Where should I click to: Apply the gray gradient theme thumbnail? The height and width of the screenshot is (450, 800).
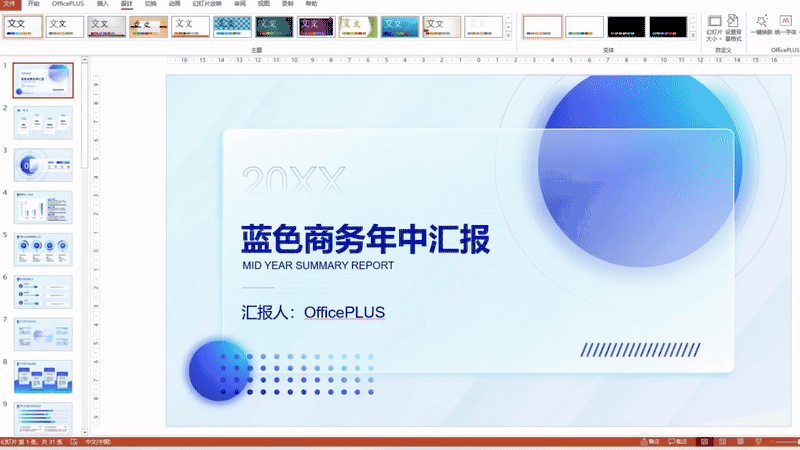coord(107,27)
